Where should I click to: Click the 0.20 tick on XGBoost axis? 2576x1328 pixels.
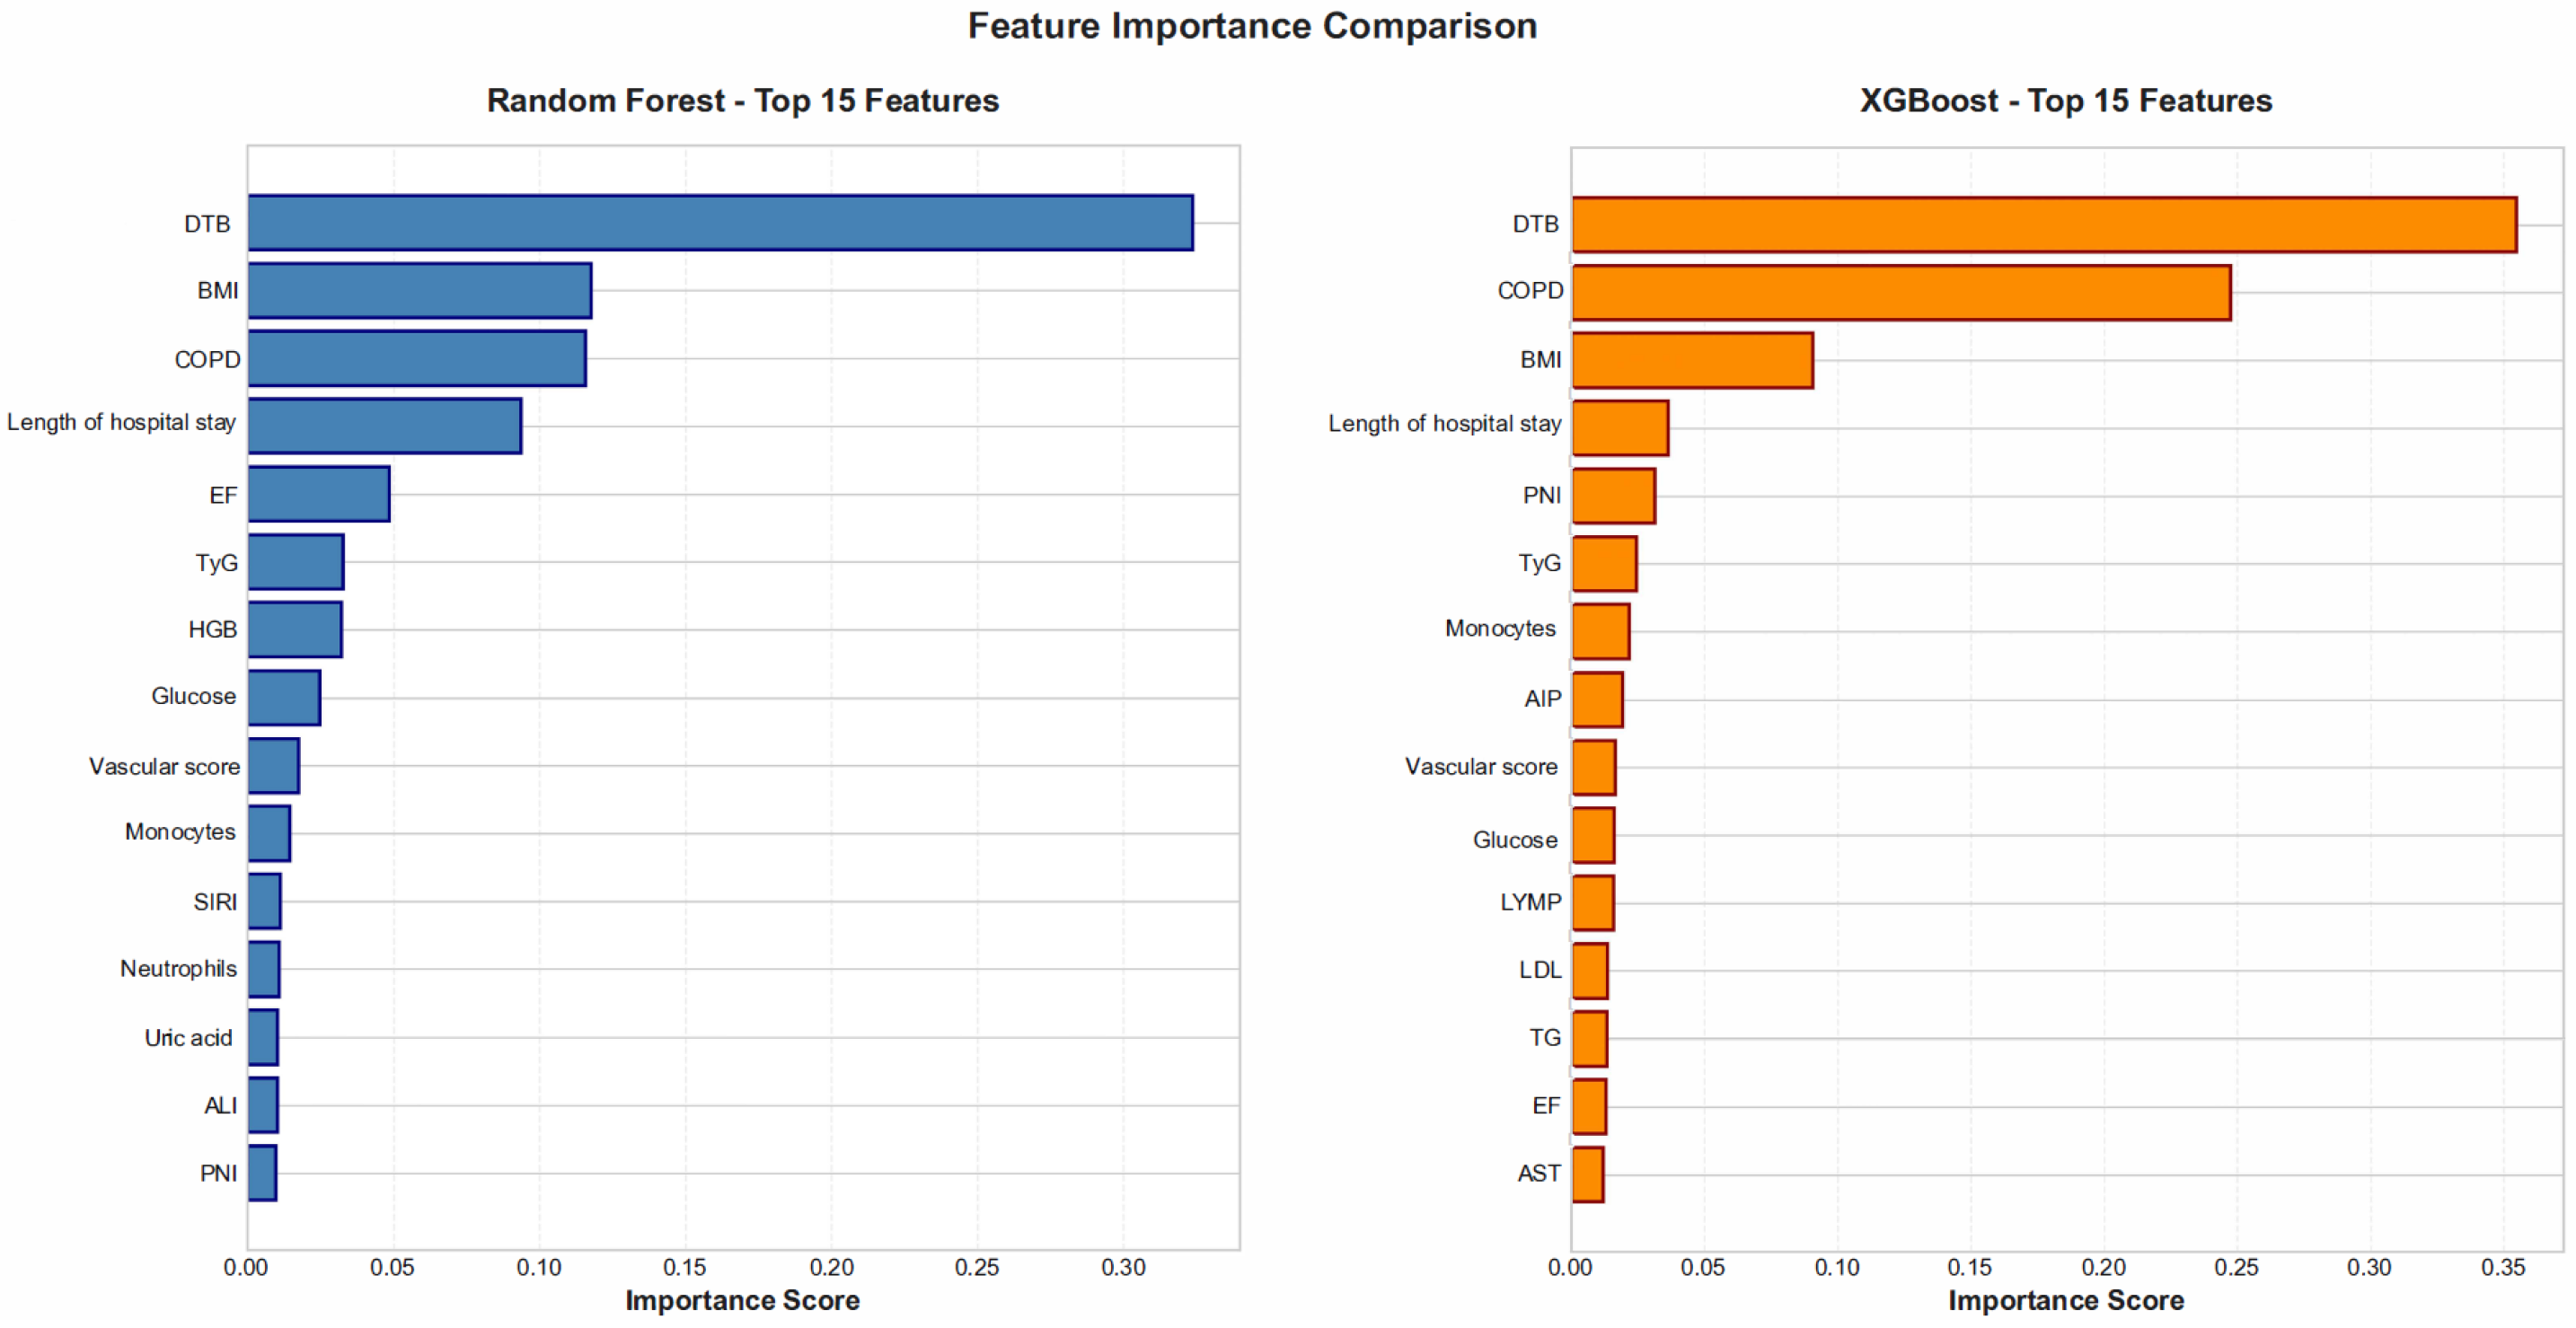(x=2104, y=1268)
